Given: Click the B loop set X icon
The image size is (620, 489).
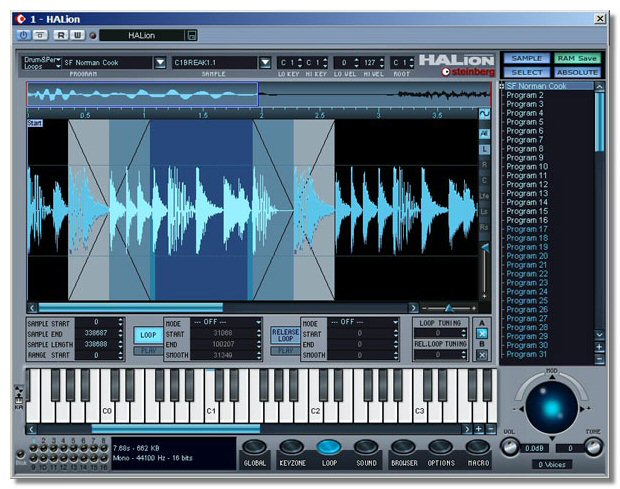Looking at the screenshot, I should click(x=482, y=355).
